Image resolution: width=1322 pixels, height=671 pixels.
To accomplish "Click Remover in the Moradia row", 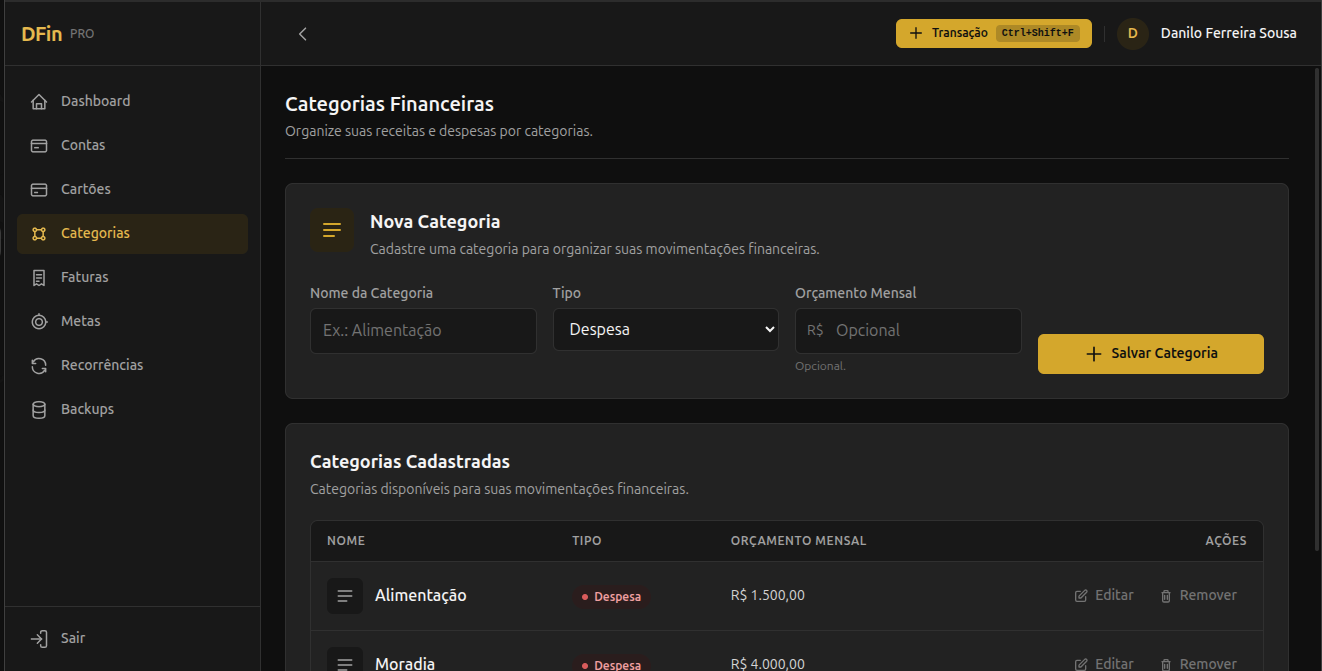I will tap(1198, 664).
